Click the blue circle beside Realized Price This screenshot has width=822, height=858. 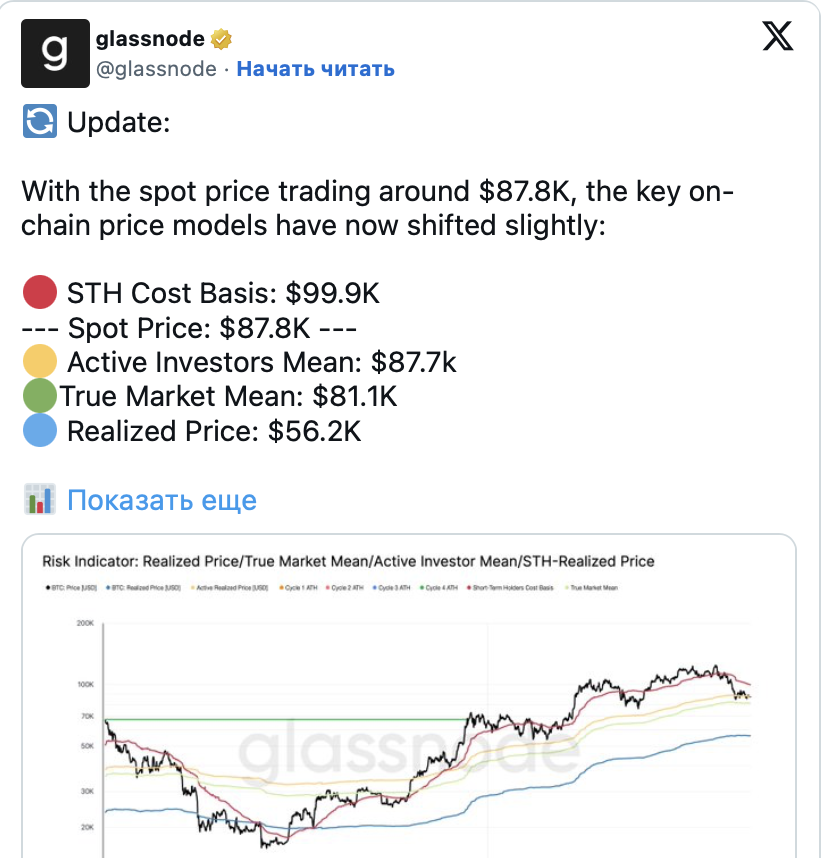pyautogui.click(x=40, y=431)
